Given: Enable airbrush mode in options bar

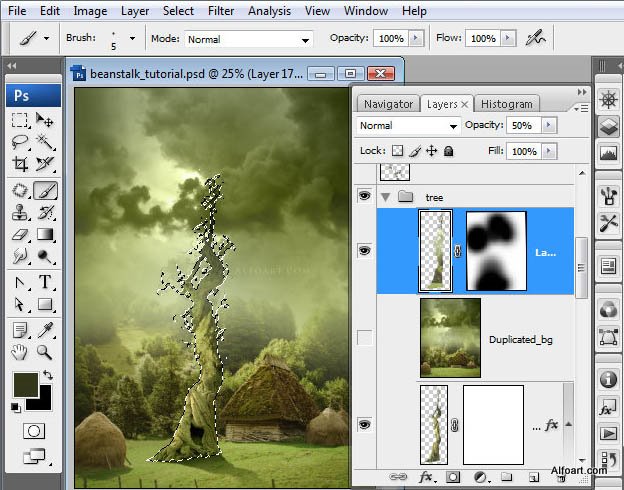Looking at the screenshot, I should [x=537, y=38].
